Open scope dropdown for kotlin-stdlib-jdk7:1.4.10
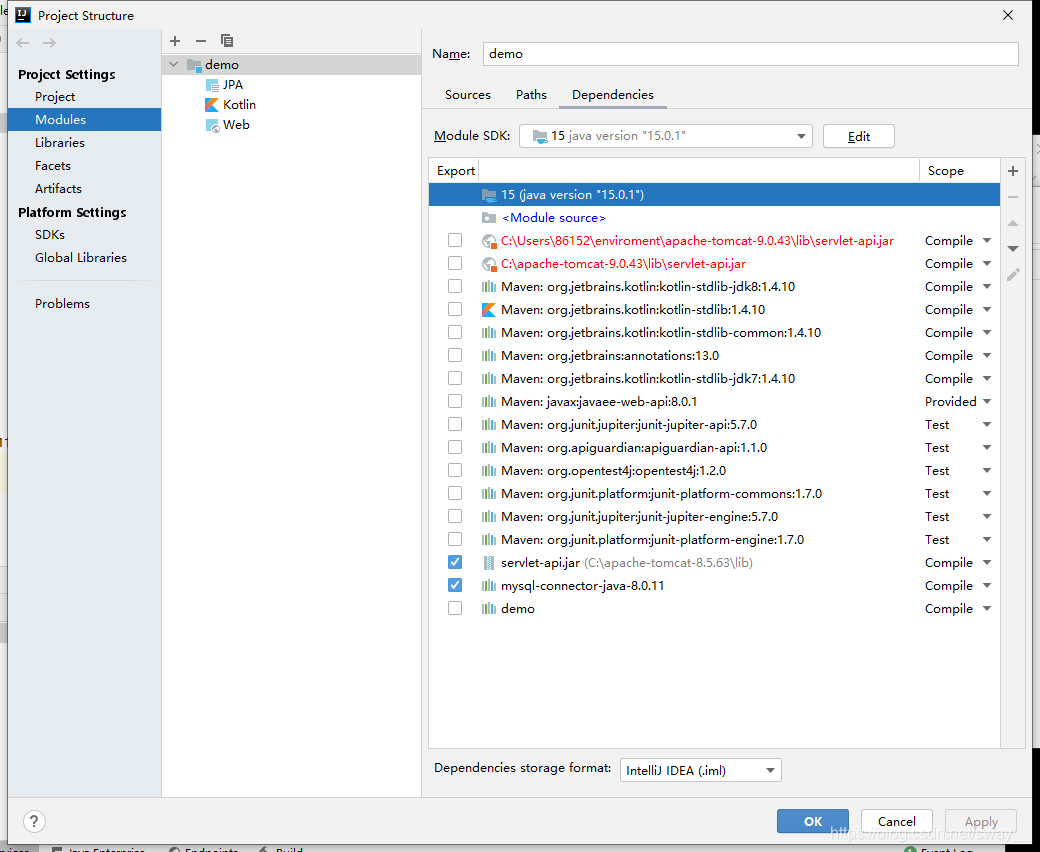The image size is (1040, 852). pyautogui.click(x=987, y=379)
